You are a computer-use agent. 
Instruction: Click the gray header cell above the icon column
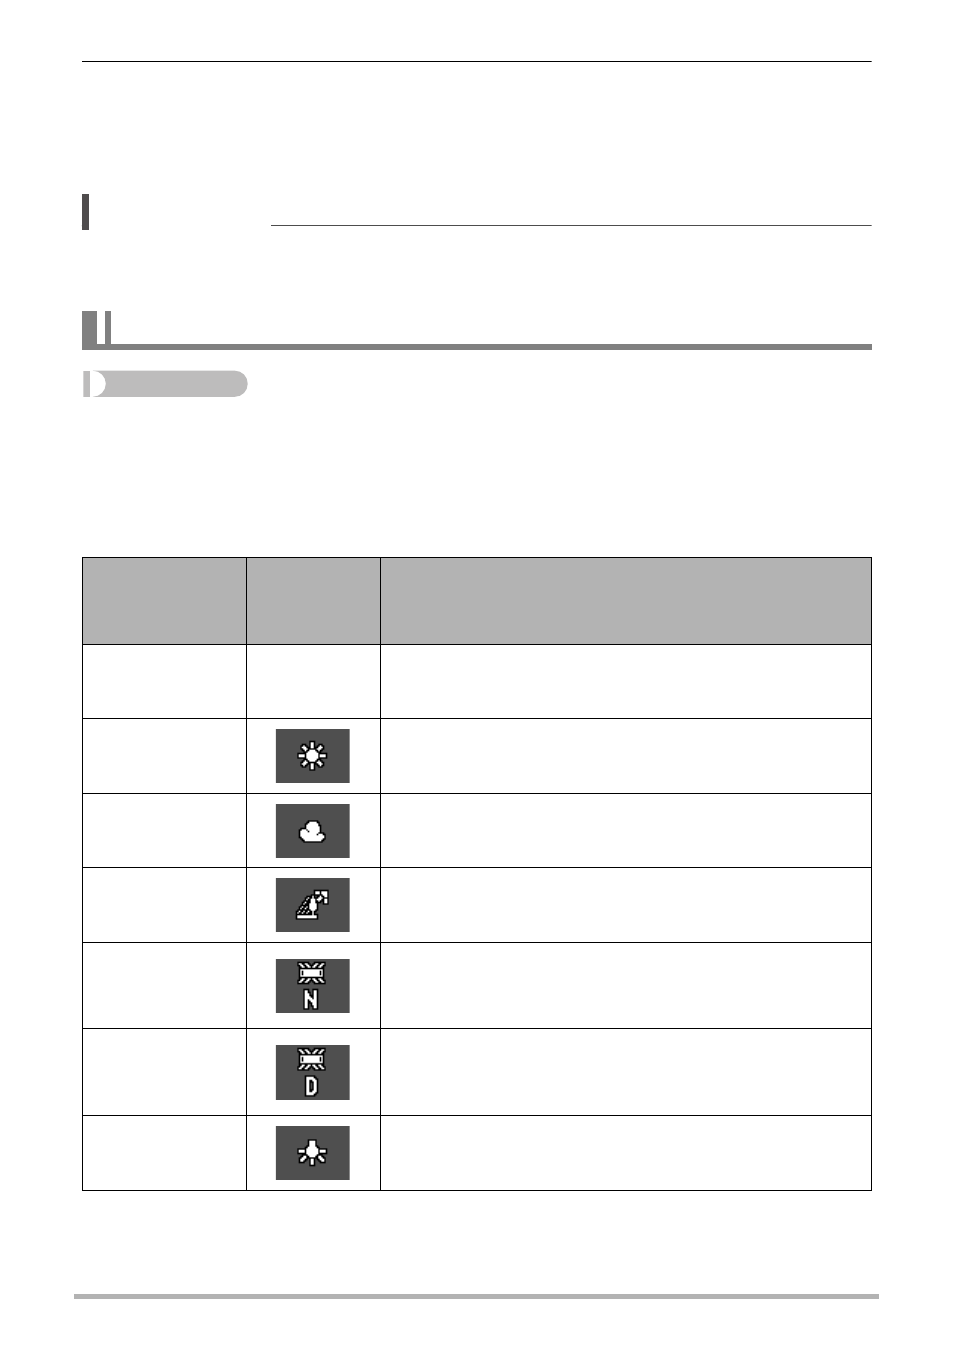313,601
